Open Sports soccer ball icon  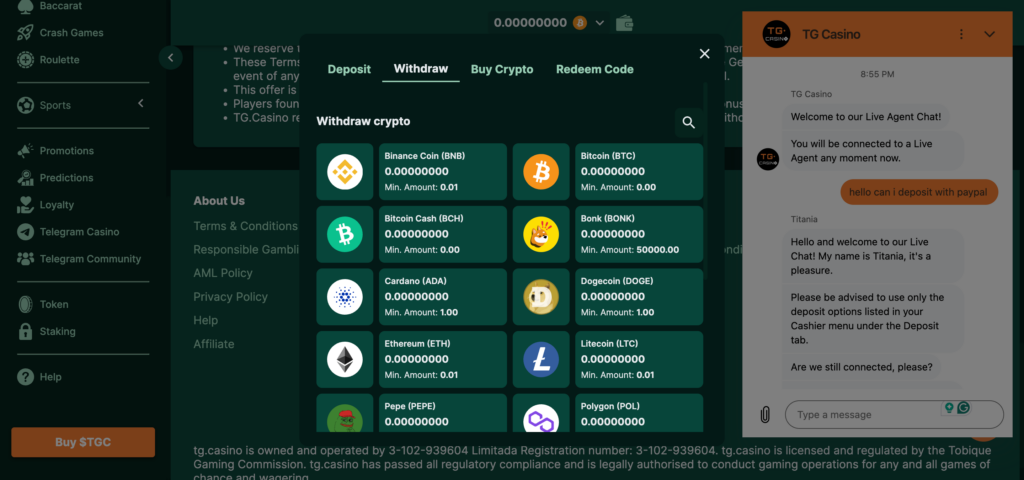pos(25,105)
